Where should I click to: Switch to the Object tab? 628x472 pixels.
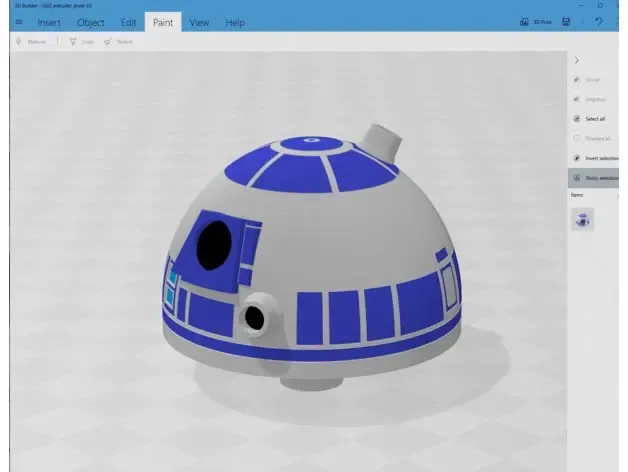tap(91, 22)
